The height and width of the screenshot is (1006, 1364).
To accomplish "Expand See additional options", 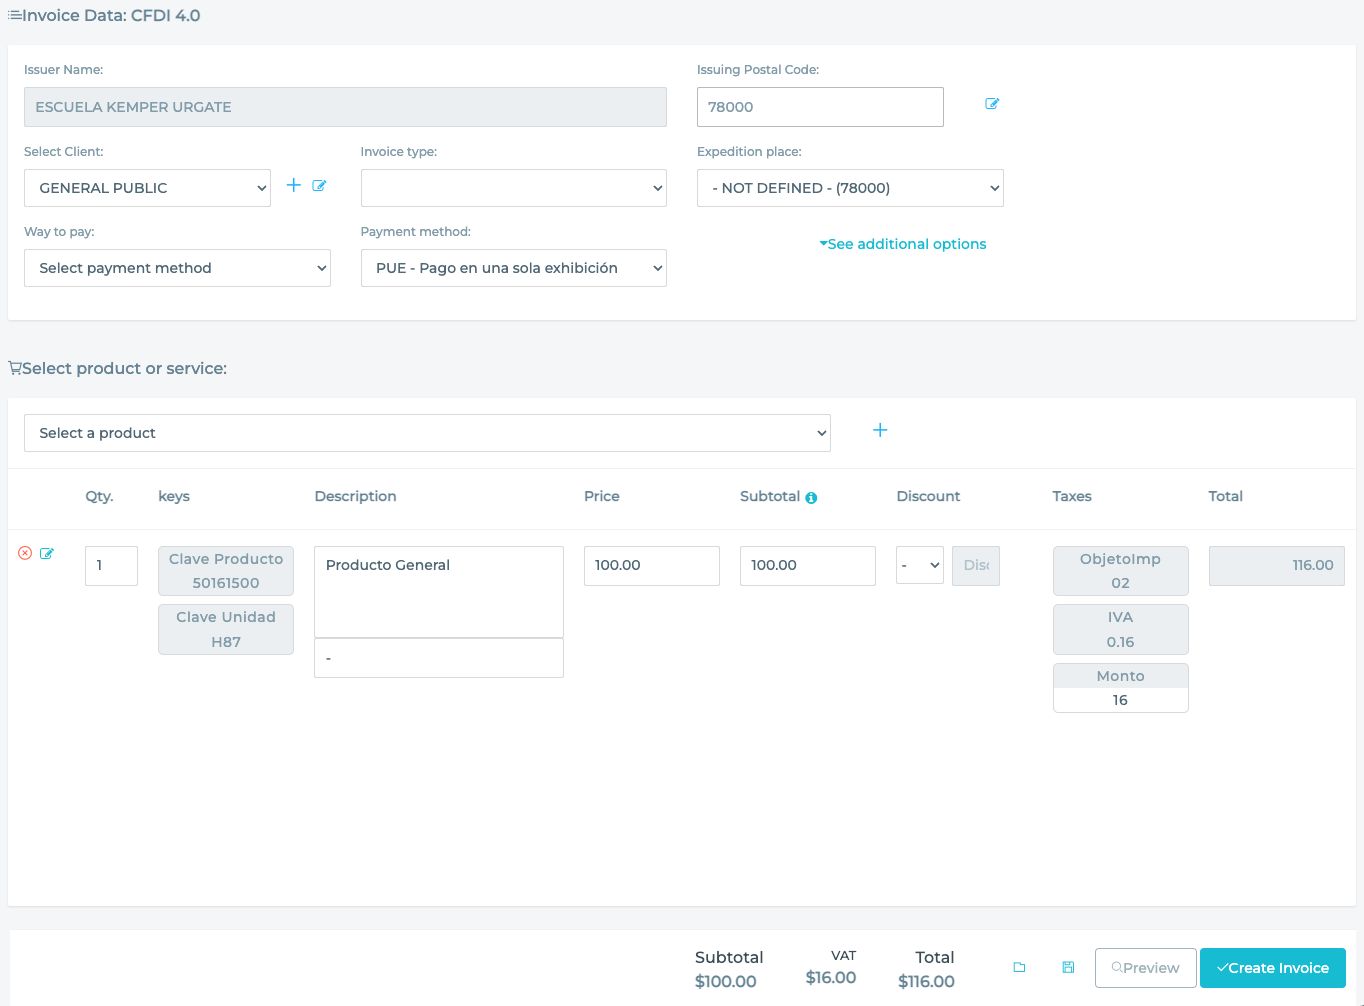I will click(x=903, y=244).
